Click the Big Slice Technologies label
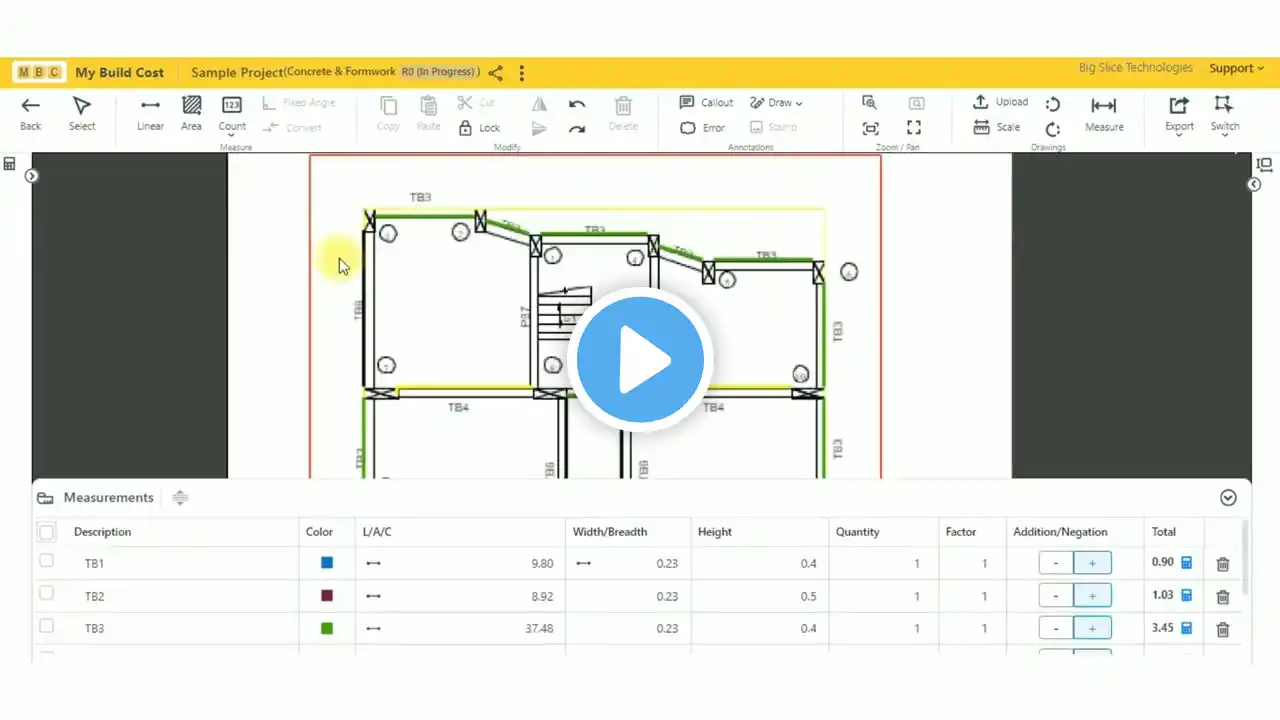Screen dimensions: 1280x720 1136,68
